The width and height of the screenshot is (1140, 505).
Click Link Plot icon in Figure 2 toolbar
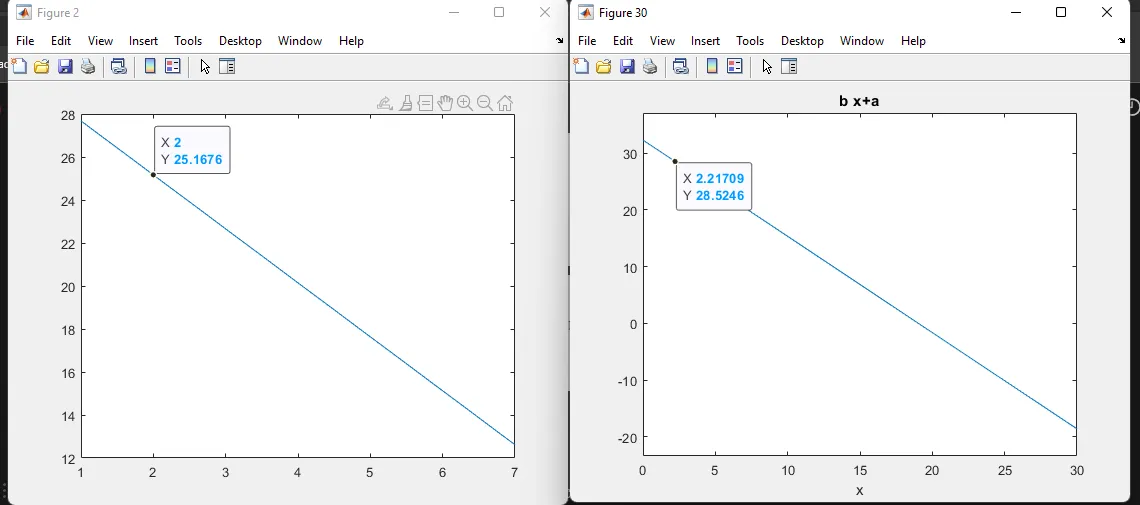click(x=119, y=67)
